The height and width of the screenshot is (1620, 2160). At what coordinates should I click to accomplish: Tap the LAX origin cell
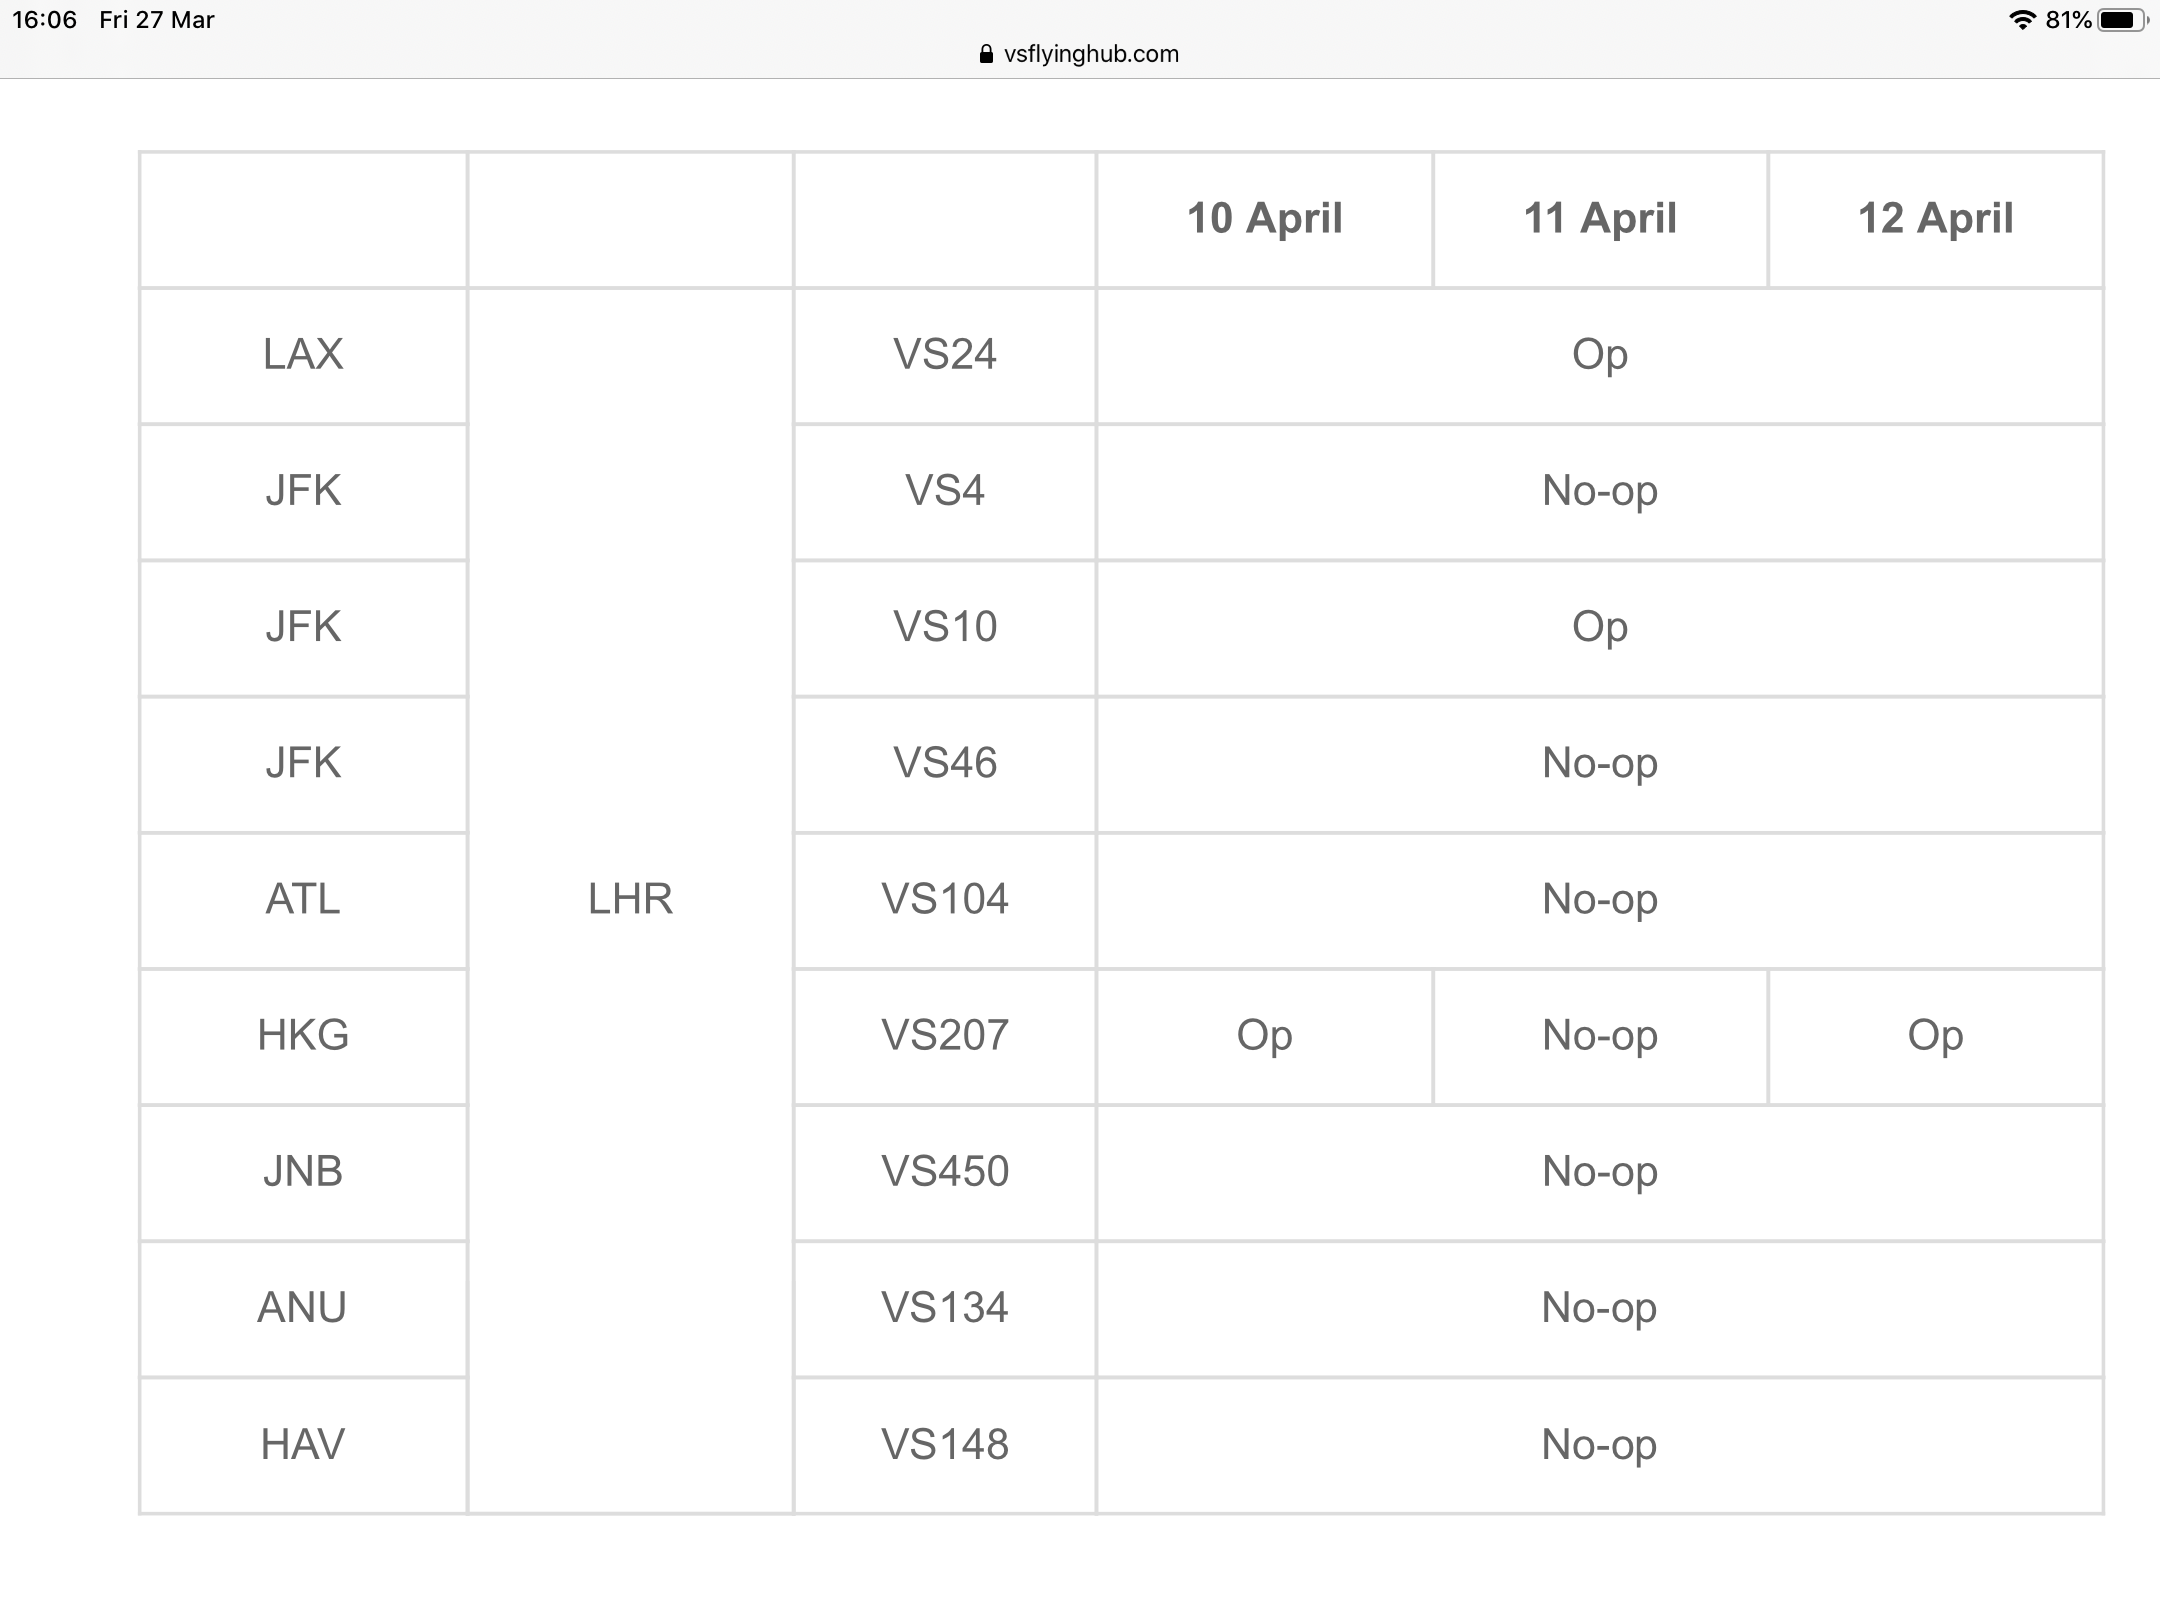[x=303, y=355]
